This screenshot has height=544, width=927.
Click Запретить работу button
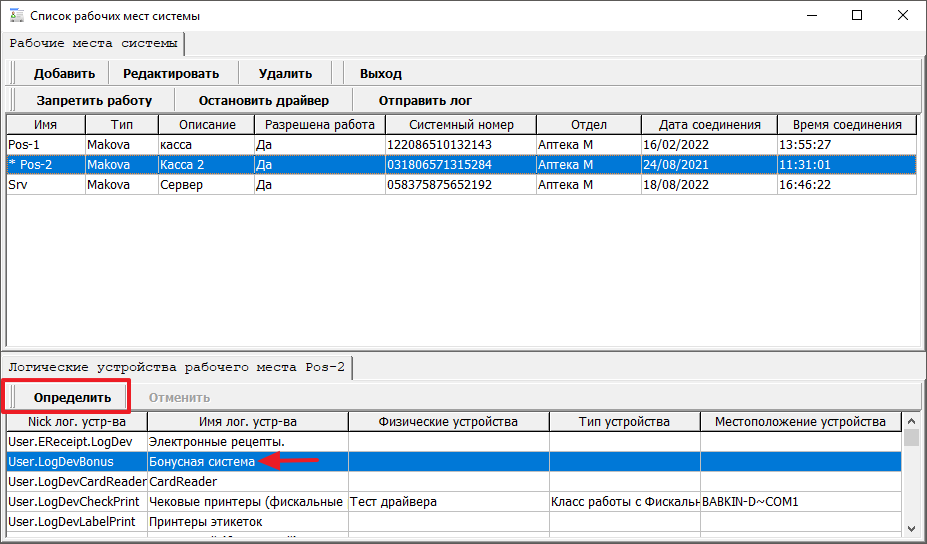pyautogui.click(x=94, y=100)
